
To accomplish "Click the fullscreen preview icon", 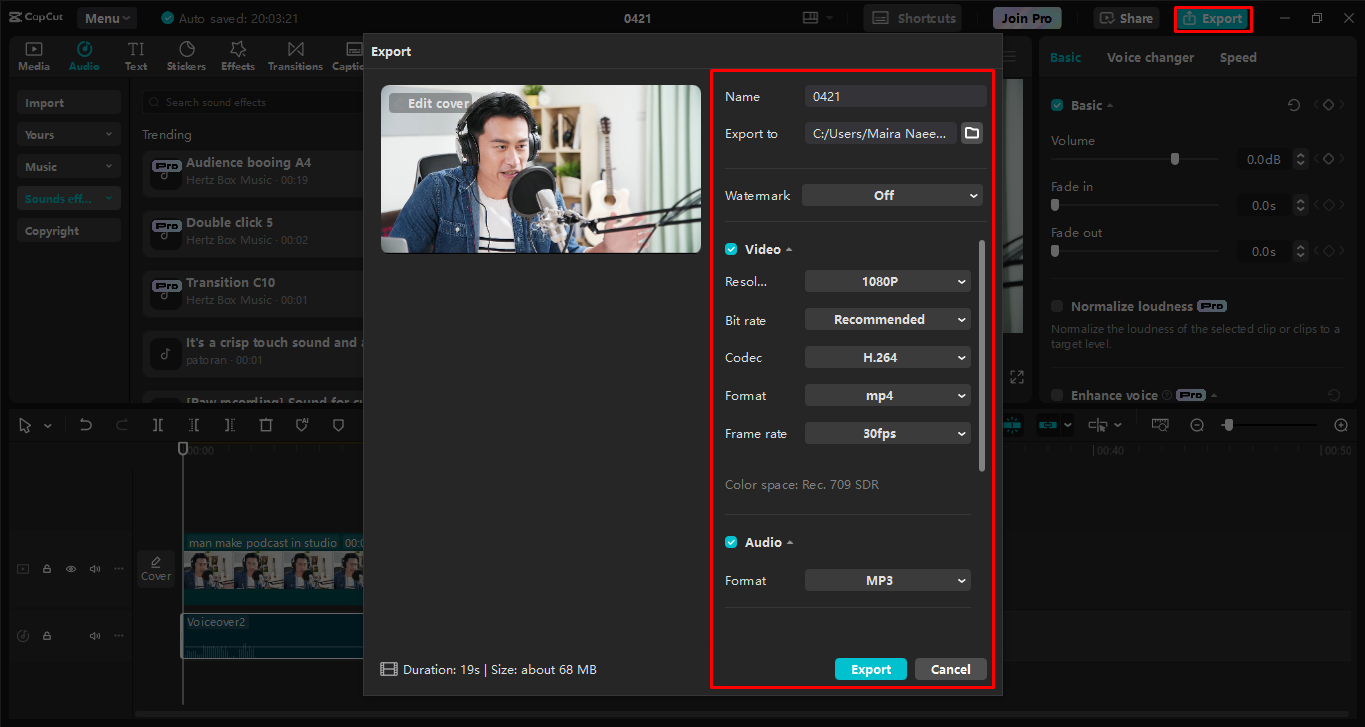I will (x=1017, y=377).
